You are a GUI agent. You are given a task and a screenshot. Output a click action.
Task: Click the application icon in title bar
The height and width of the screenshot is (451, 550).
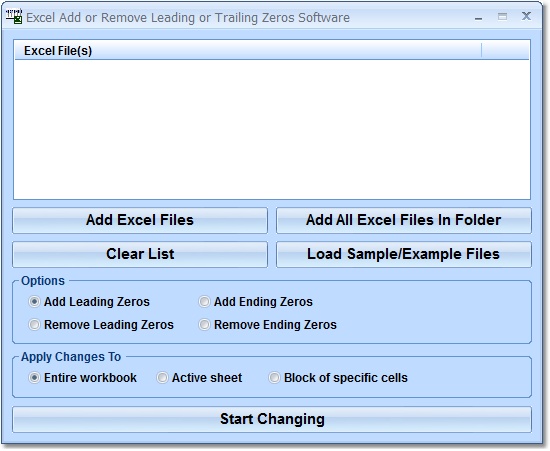pyautogui.click(x=14, y=16)
